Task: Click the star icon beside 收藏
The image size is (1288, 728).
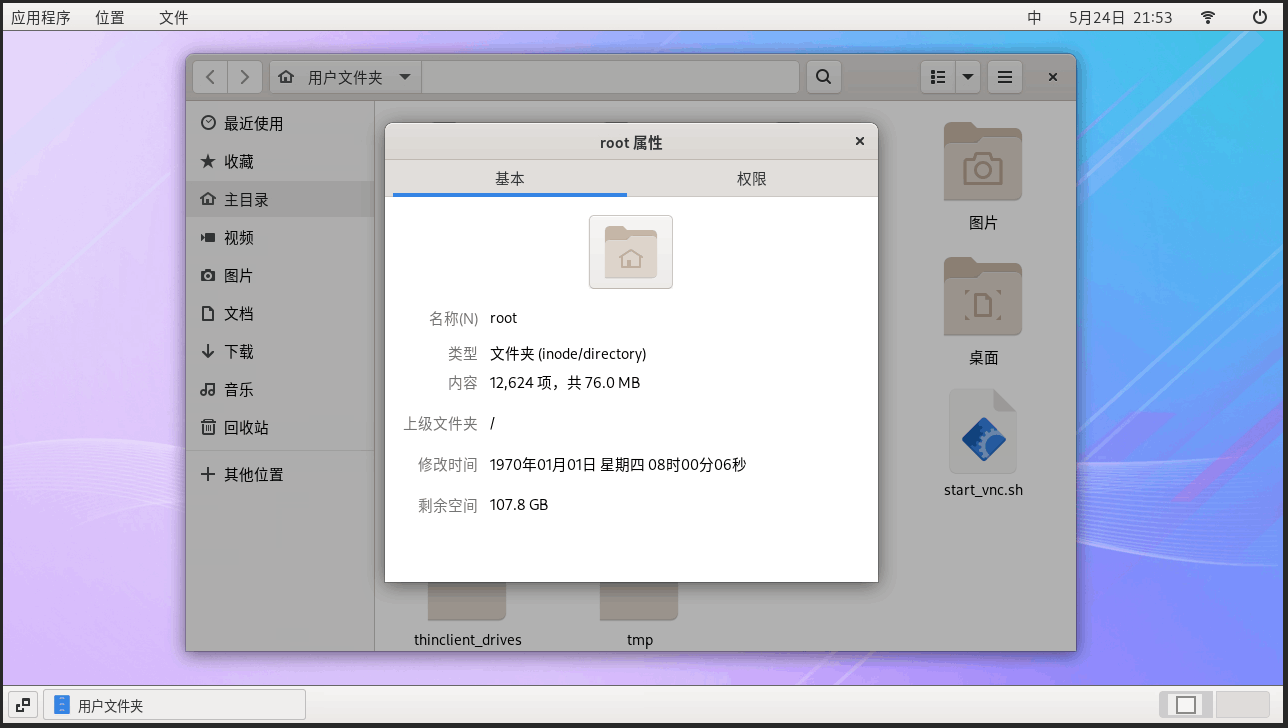Action: [208, 161]
